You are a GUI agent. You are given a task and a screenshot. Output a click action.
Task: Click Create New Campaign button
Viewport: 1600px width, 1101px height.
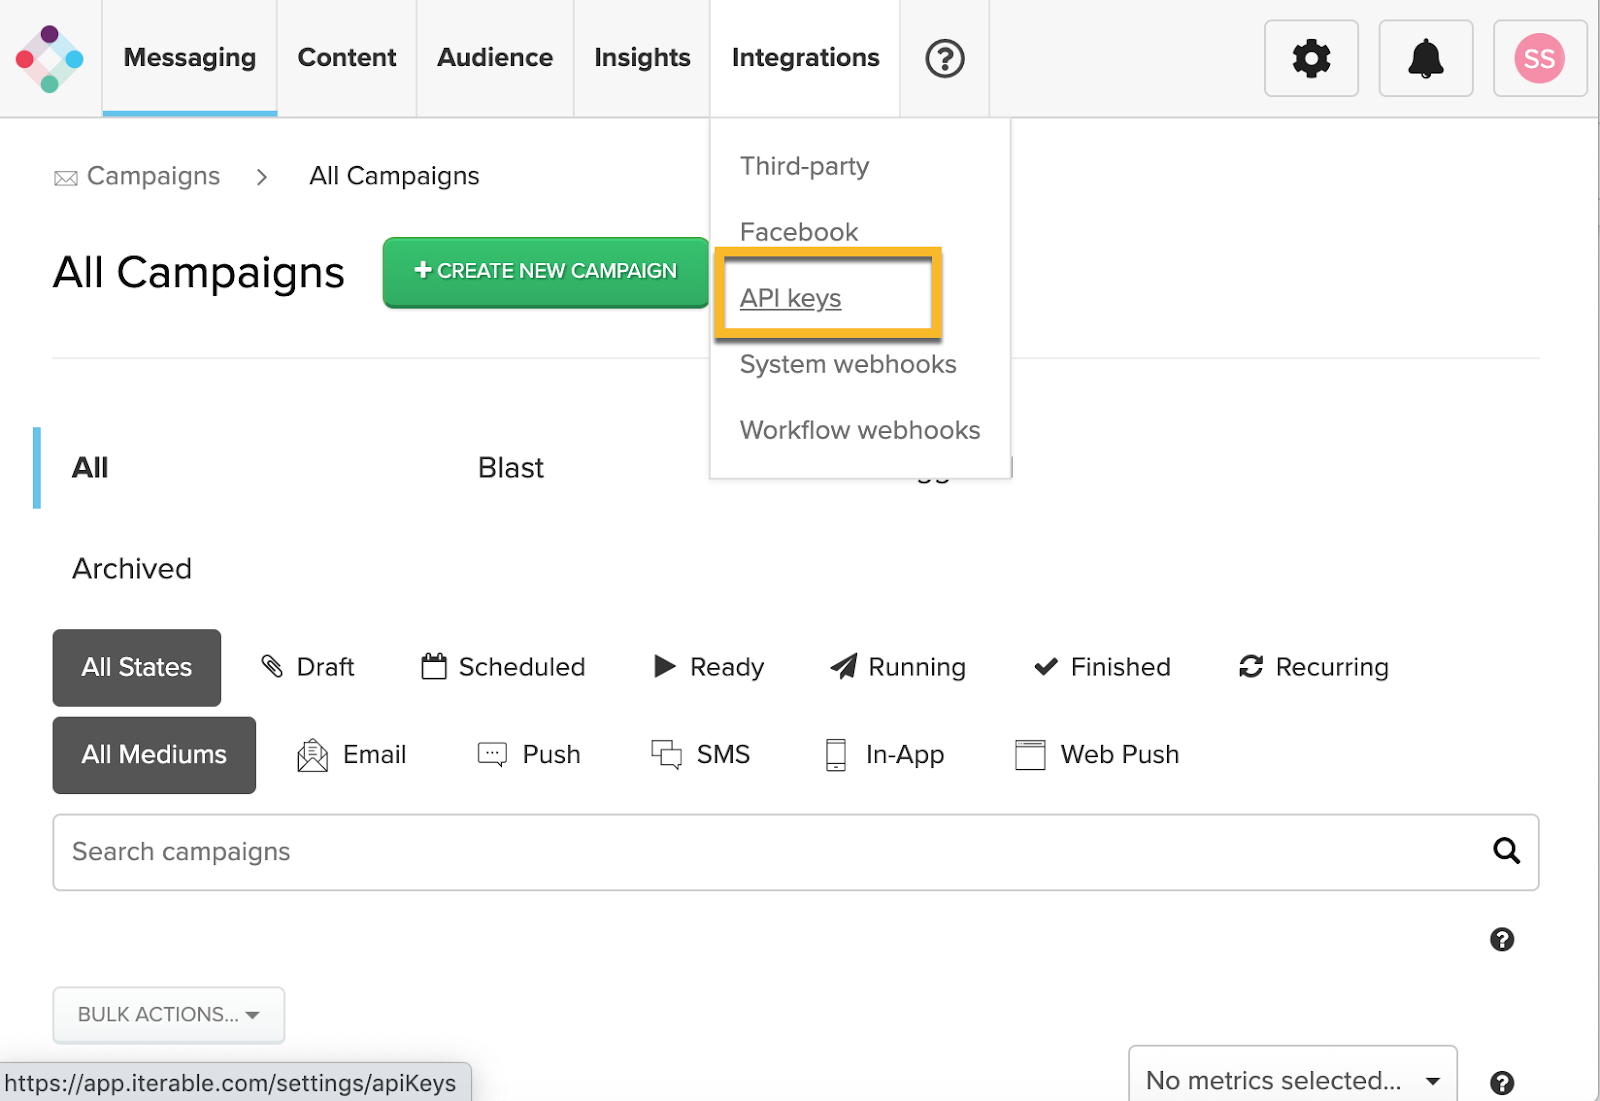click(x=545, y=271)
